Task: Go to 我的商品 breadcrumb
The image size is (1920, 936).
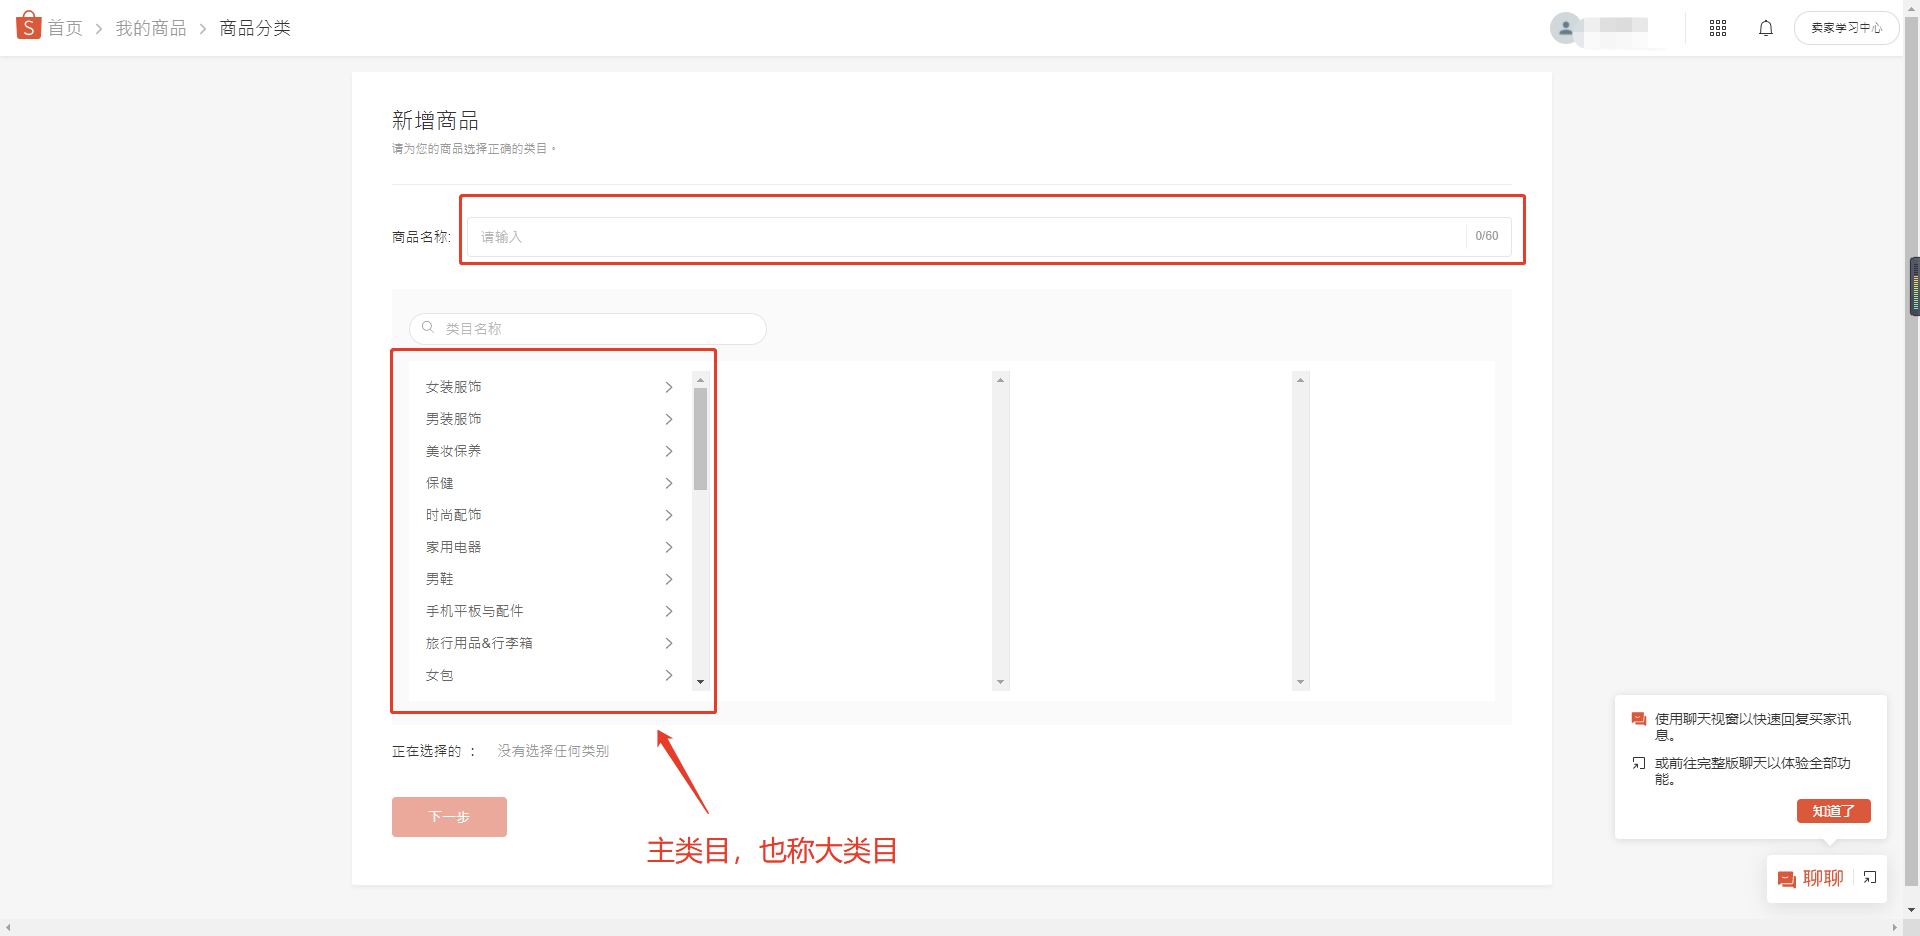Action: pos(151,28)
